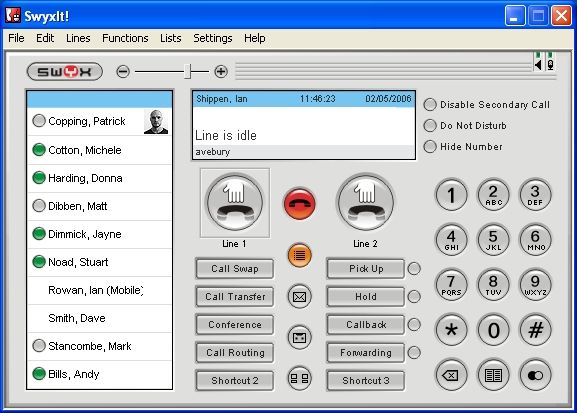This screenshot has height=413, width=577.
Task: Click the Swyx logo button
Action: click(64, 71)
